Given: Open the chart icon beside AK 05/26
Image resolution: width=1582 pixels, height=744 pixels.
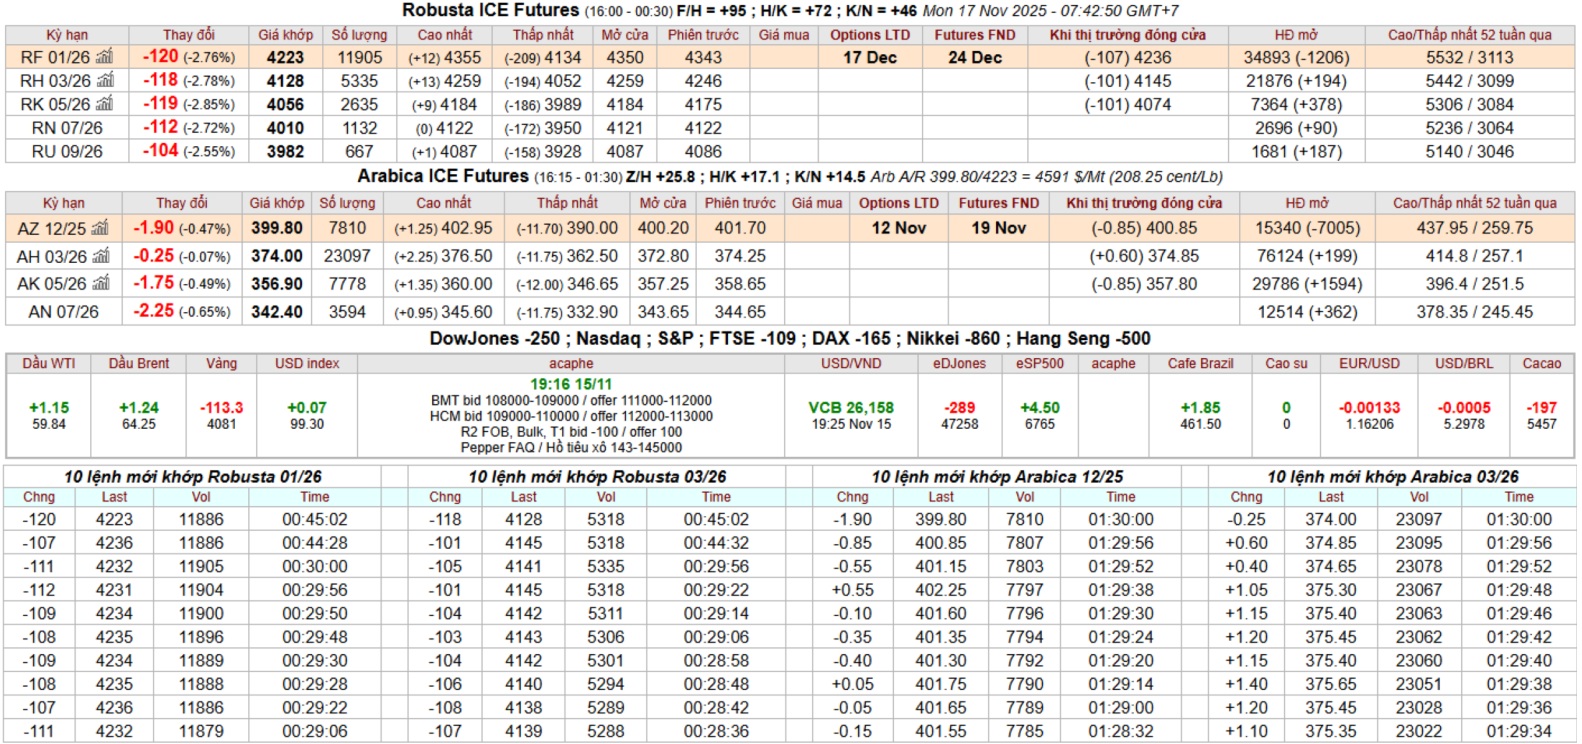Looking at the screenshot, I should point(102,284).
